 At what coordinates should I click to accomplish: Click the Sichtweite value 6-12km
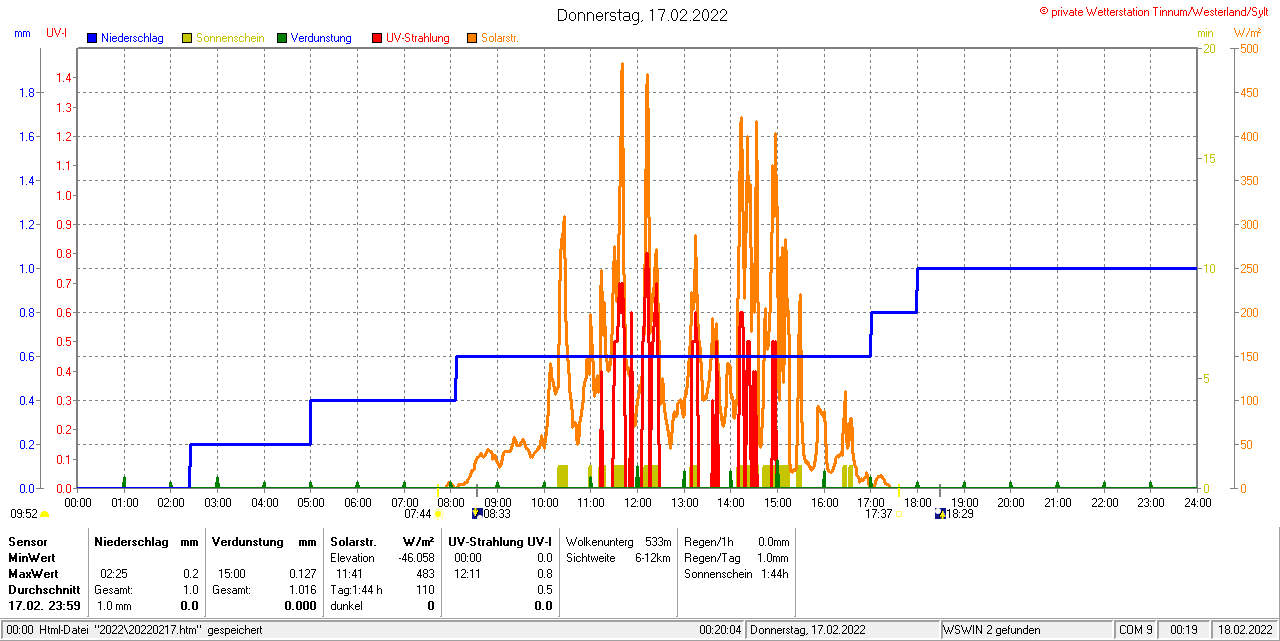[x=653, y=557]
